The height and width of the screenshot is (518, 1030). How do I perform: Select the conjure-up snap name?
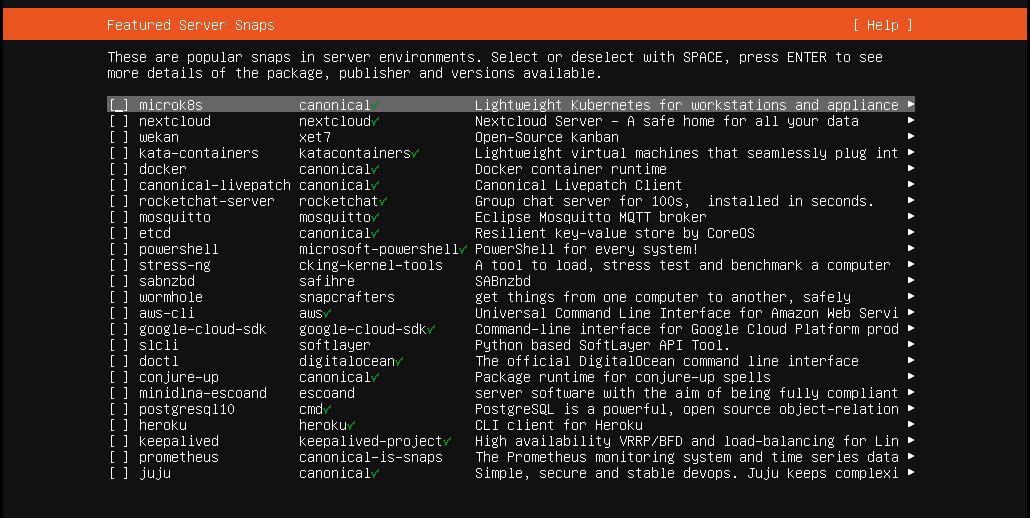tap(179, 377)
